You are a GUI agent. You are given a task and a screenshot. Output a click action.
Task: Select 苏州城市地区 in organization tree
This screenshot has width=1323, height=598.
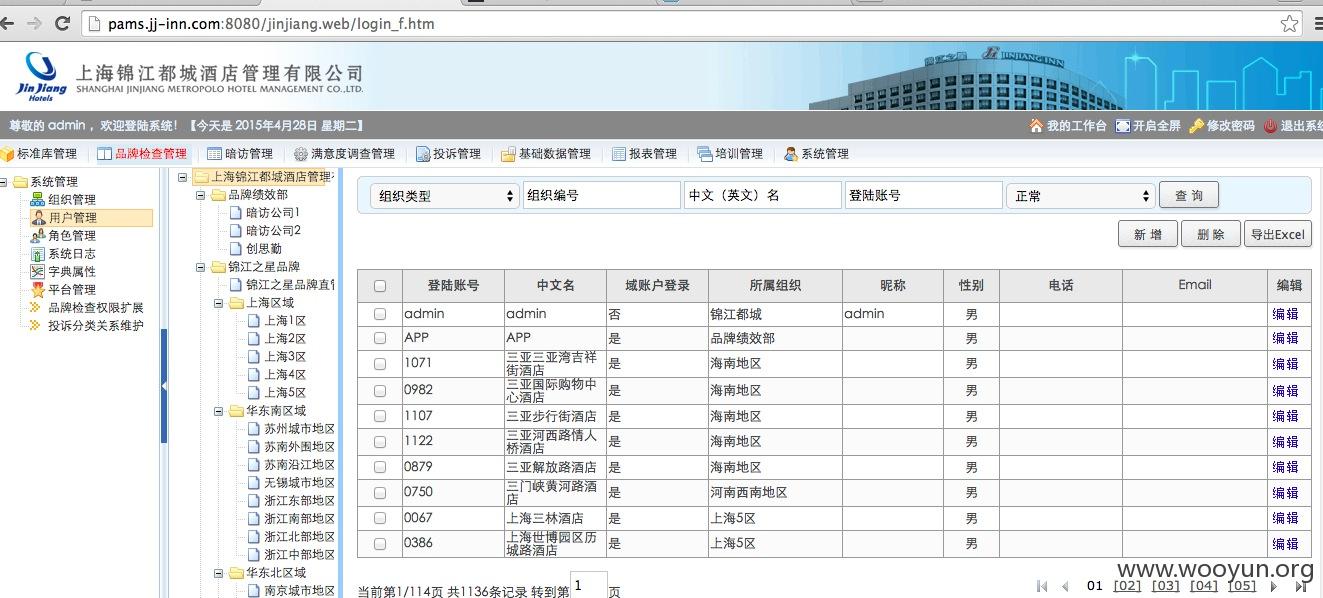299,429
